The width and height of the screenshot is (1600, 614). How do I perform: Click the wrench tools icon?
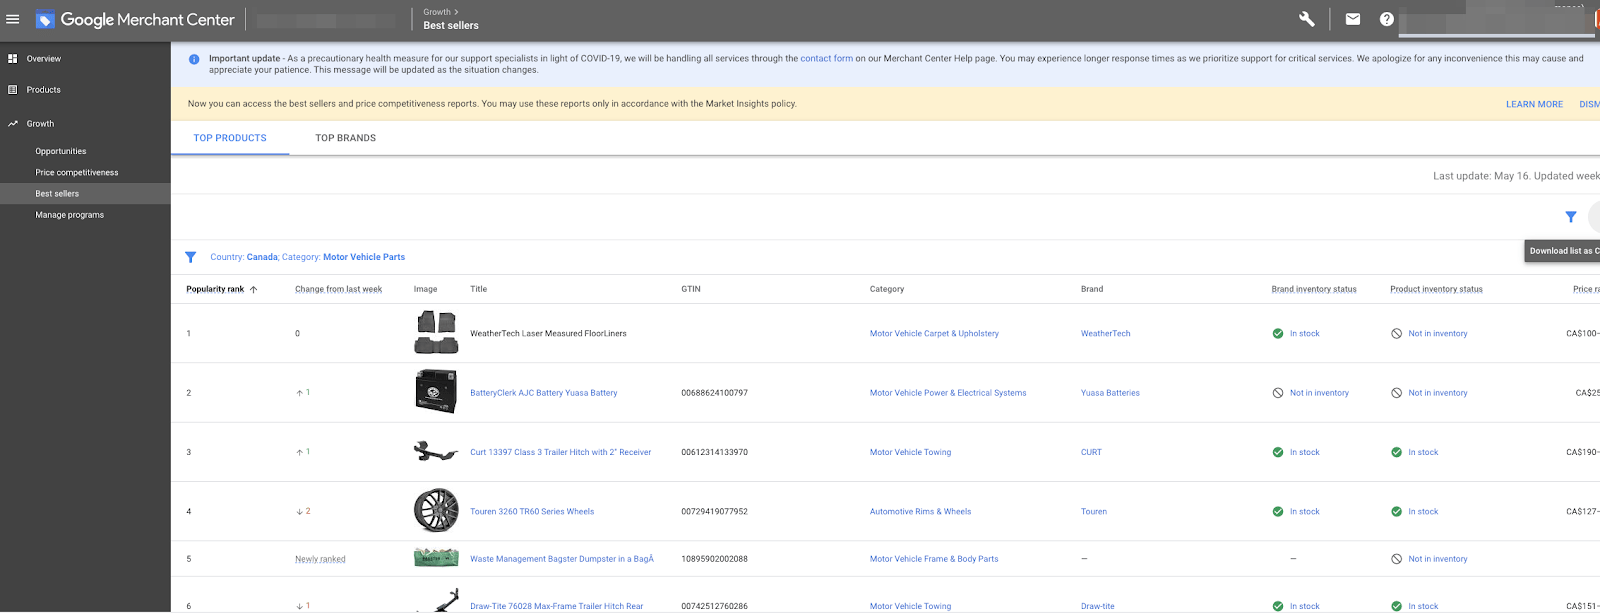(1306, 19)
